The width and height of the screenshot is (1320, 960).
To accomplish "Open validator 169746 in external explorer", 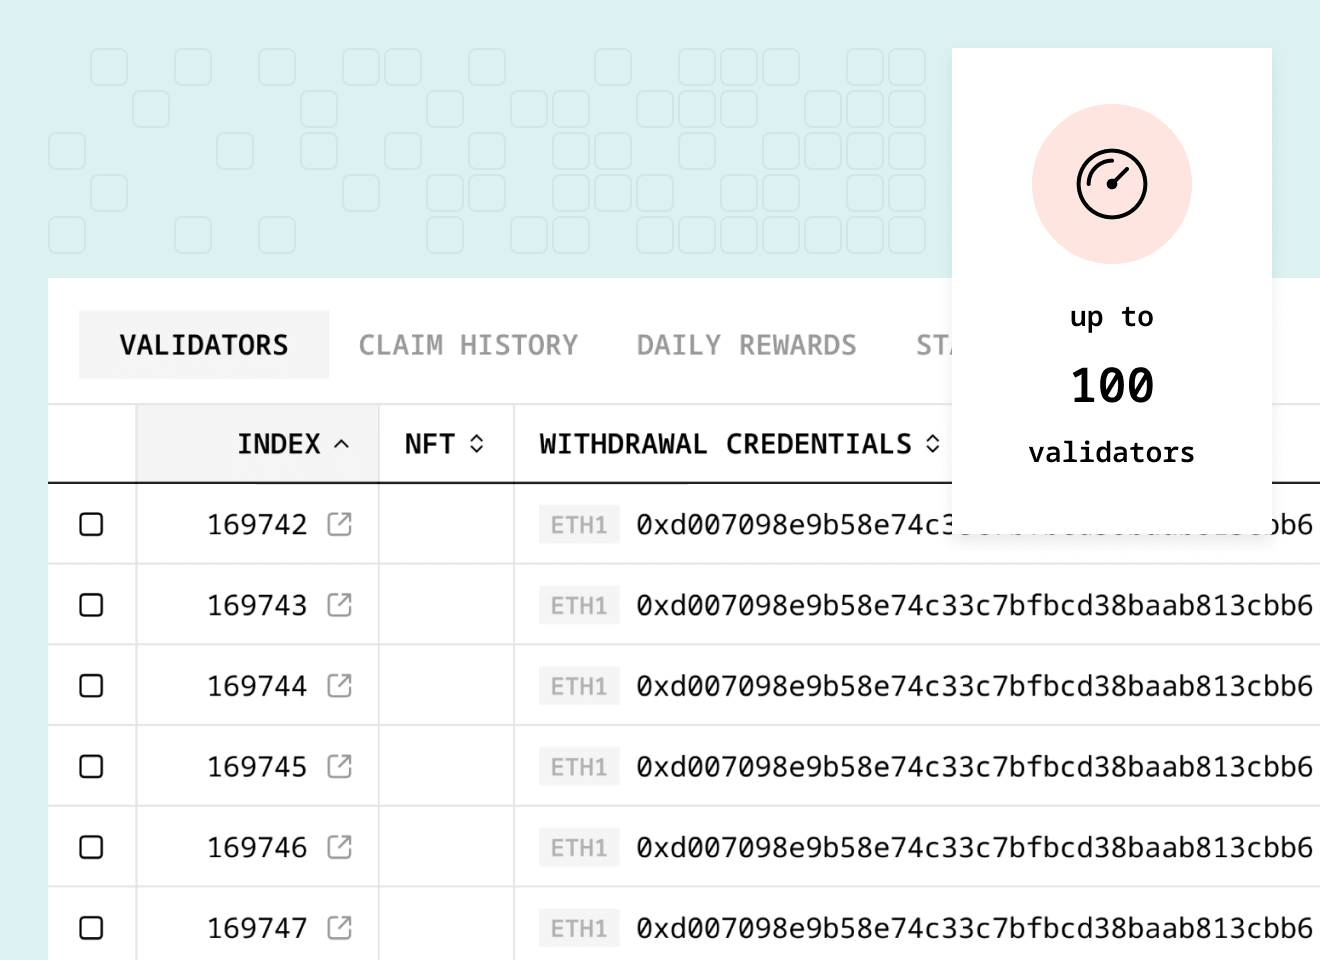I will [341, 846].
